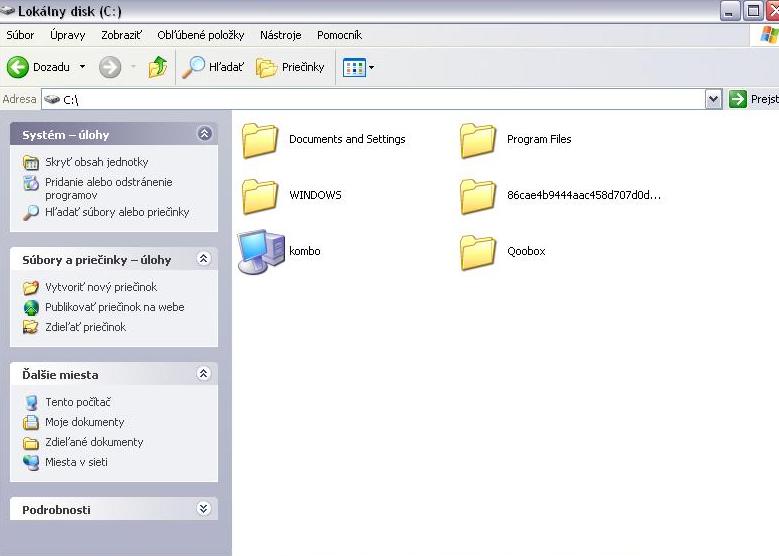Open Miesta v sieti link
This screenshot has height=556, width=779.
pos(77,462)
